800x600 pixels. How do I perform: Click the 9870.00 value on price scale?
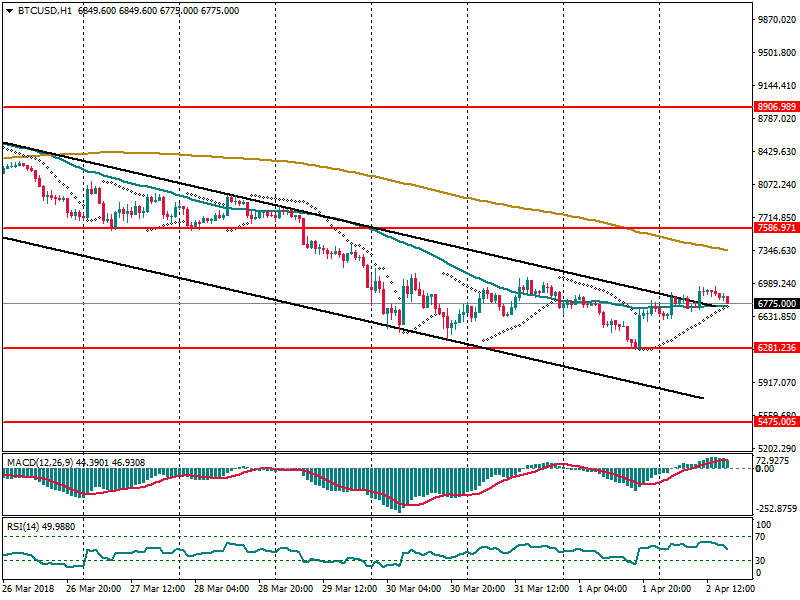[776, 20]
